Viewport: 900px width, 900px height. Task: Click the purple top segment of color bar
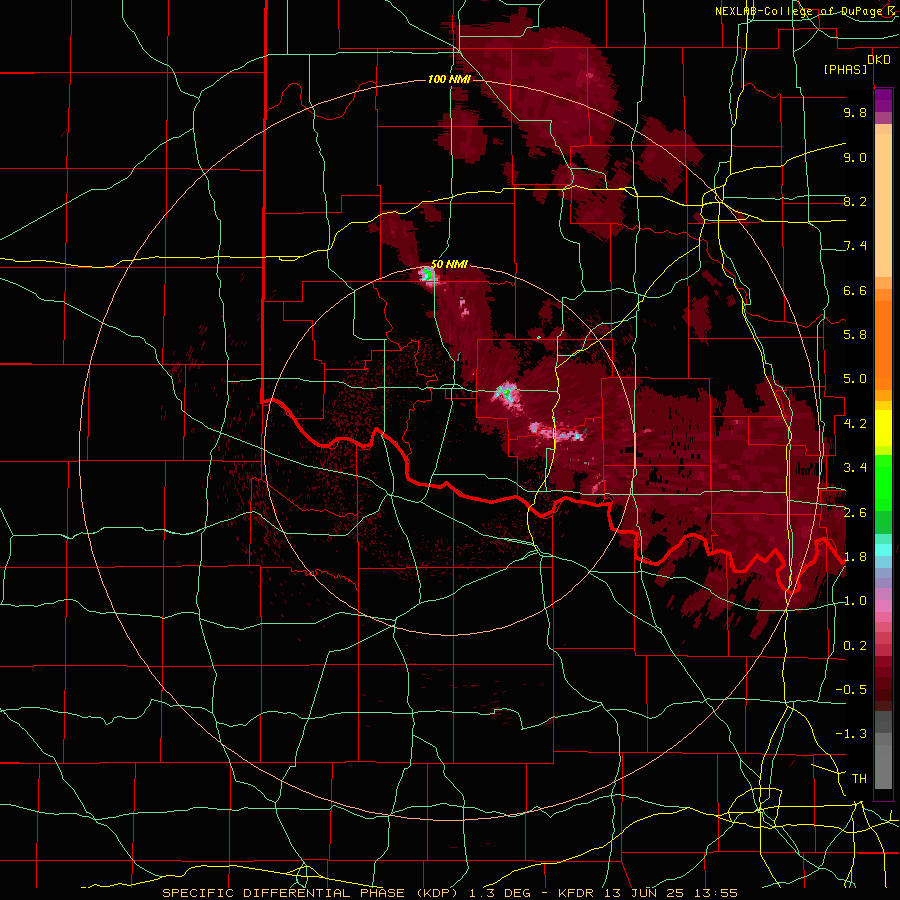pyautogui.click(x=883, y=100)
